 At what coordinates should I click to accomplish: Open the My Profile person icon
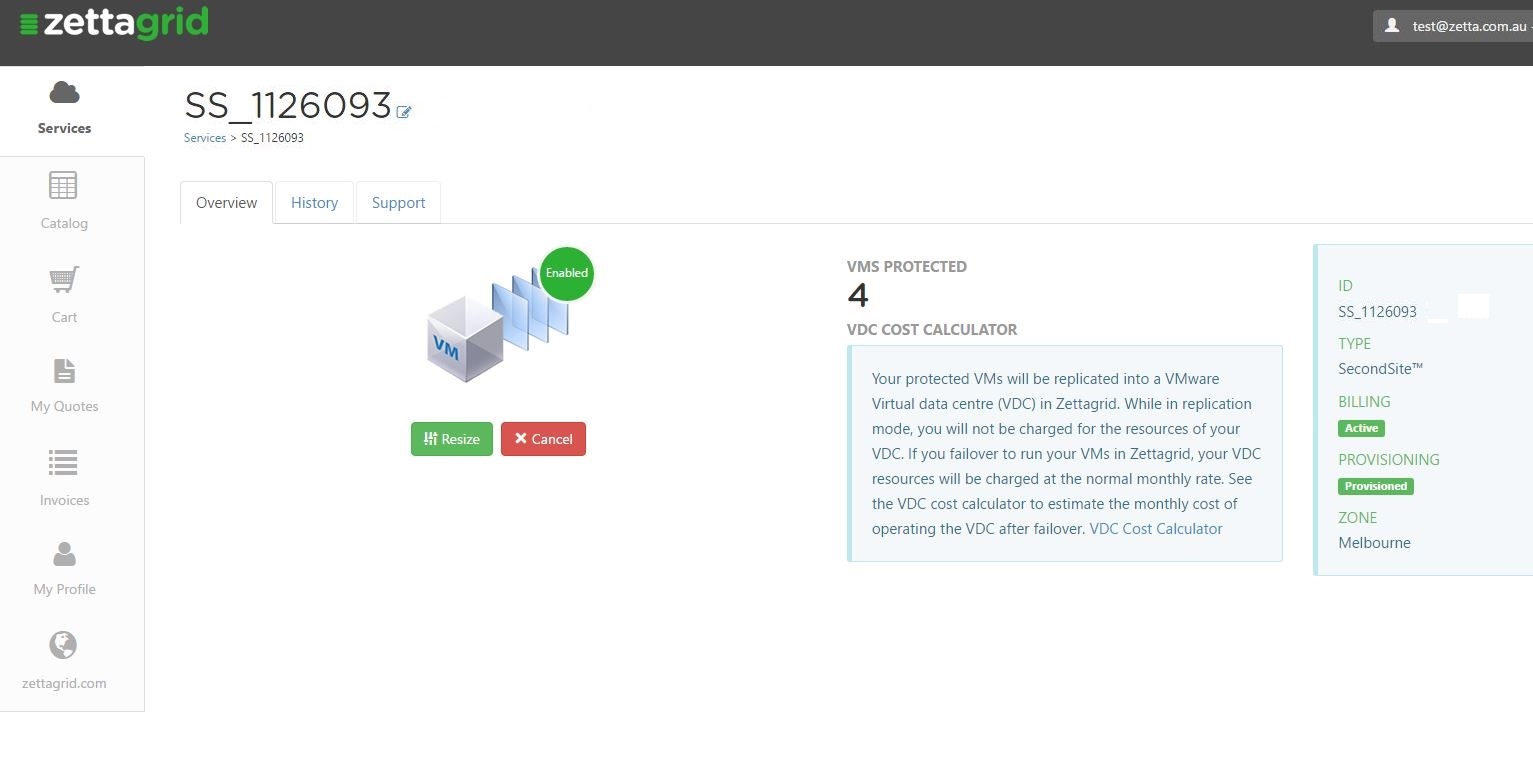64,553
